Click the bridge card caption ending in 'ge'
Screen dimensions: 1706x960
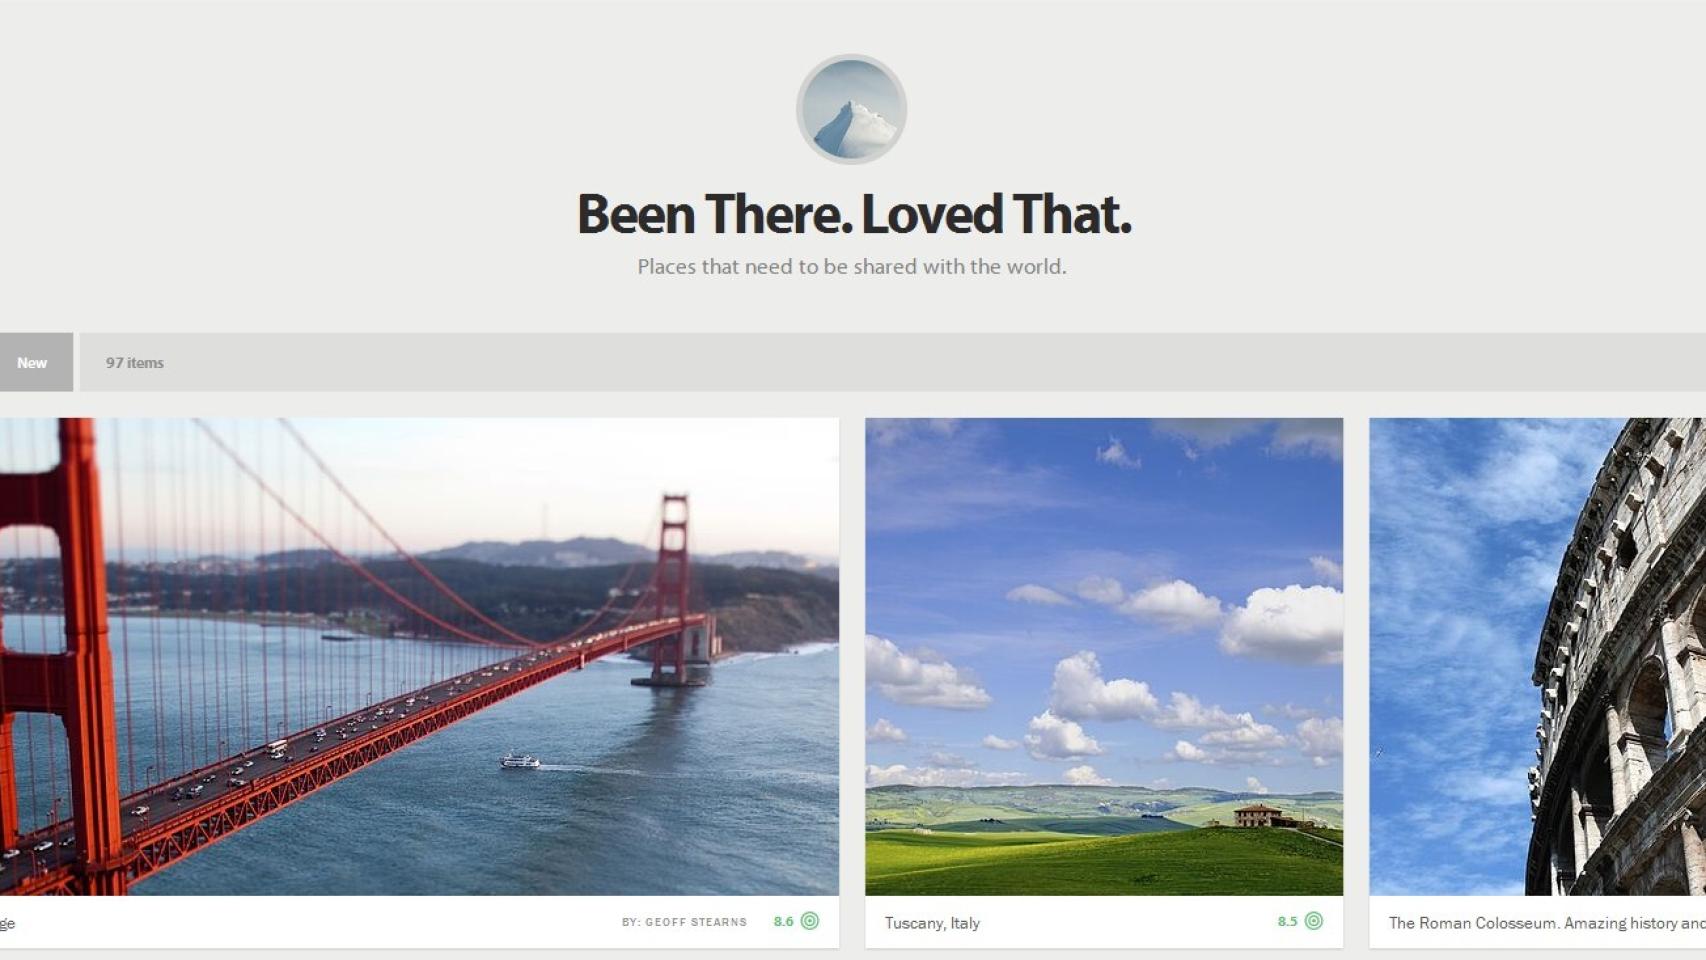pos(7,924)
